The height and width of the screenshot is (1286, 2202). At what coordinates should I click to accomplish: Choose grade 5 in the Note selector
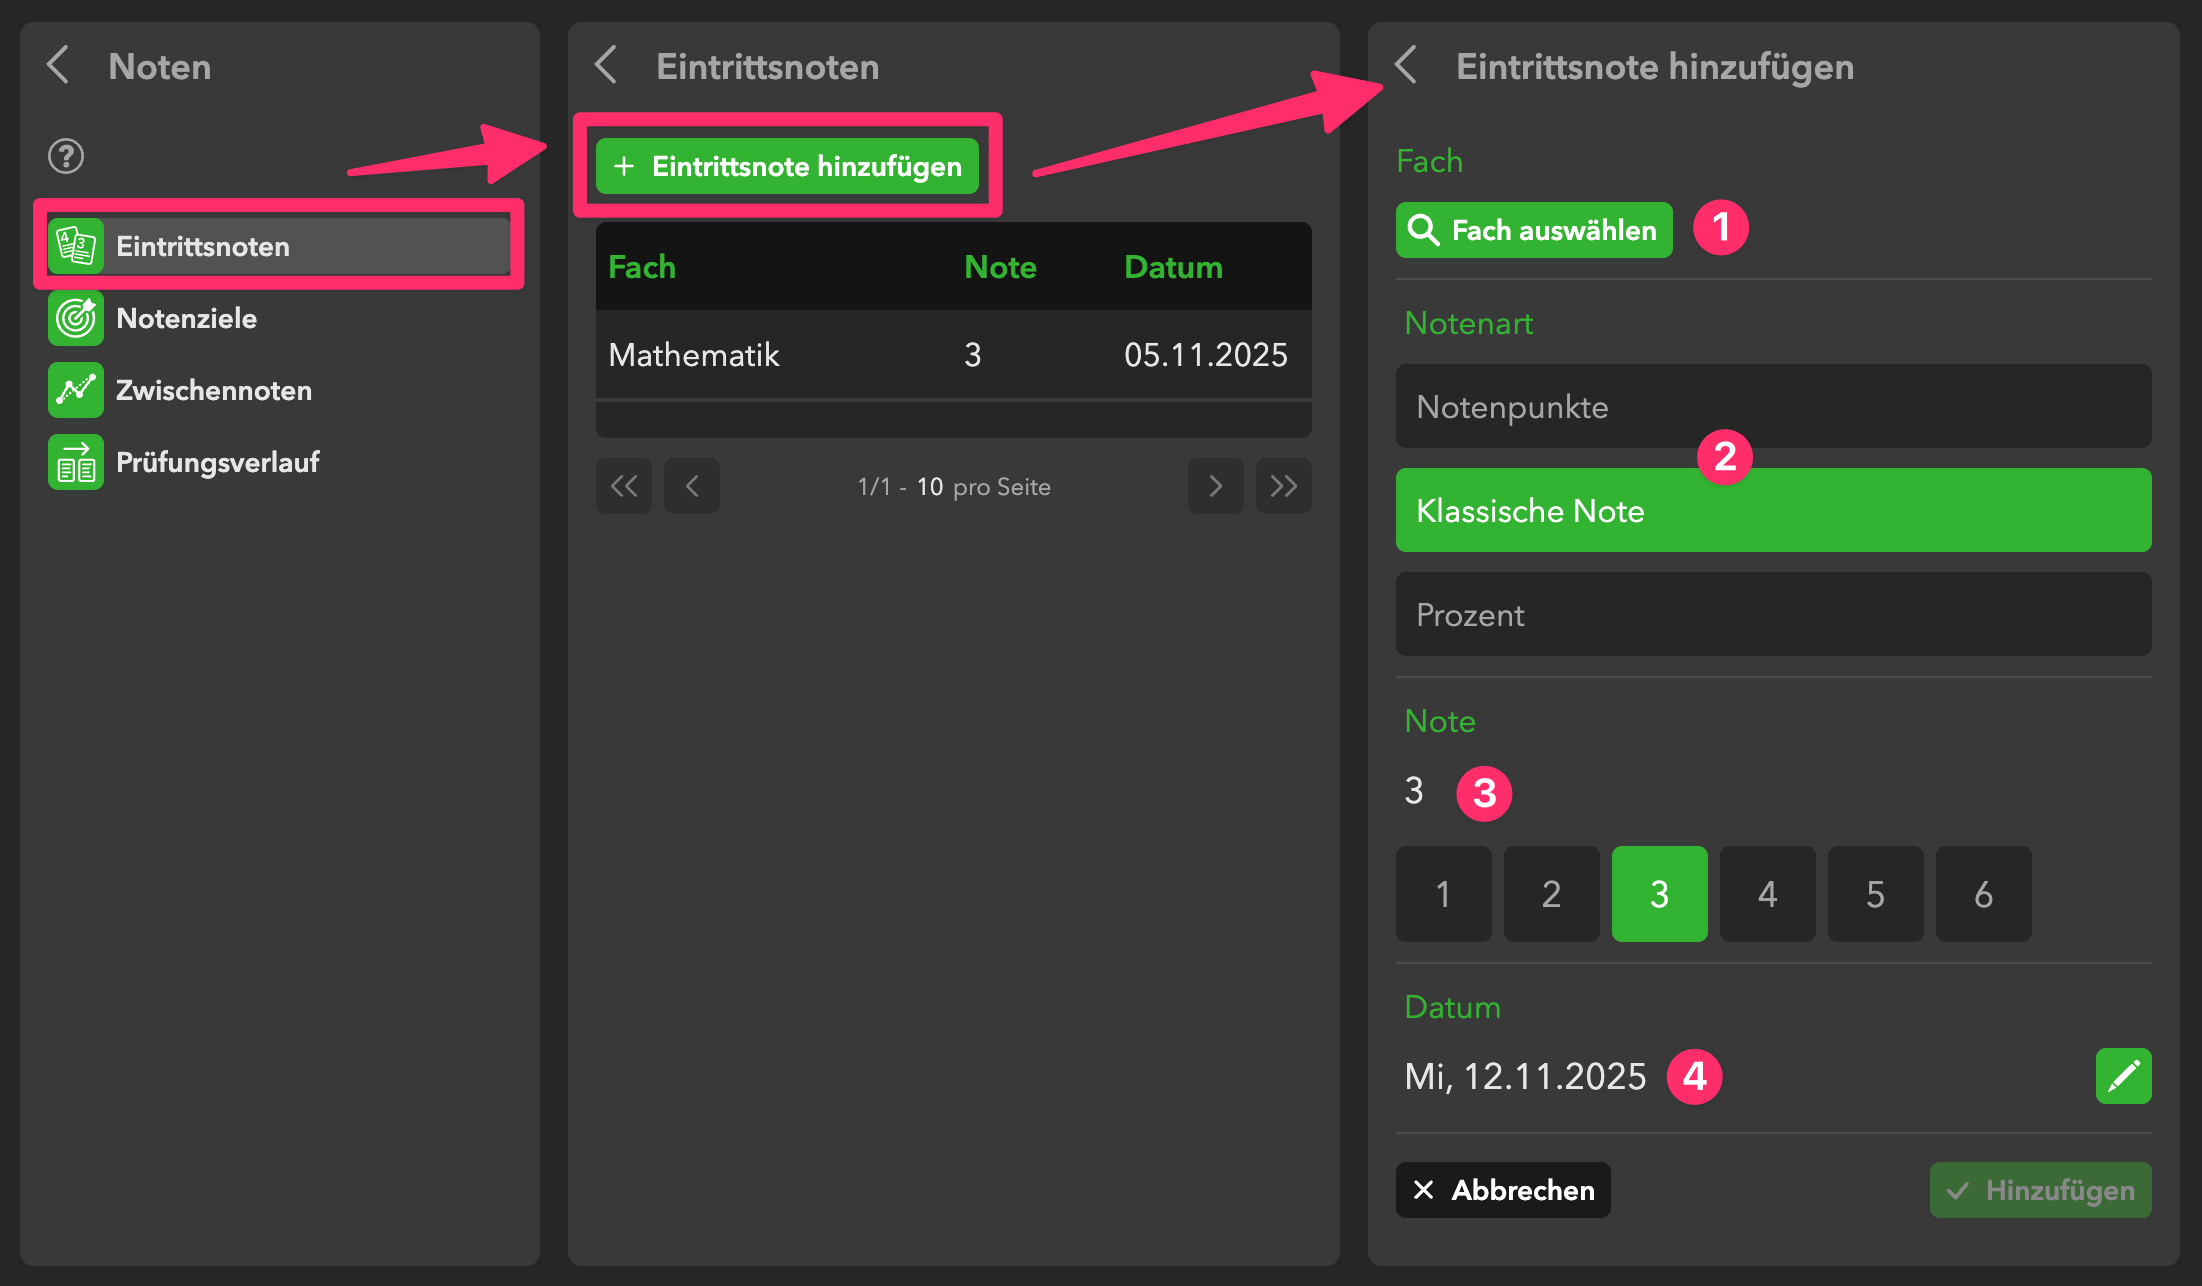pyautogui.click(x=1875, y=894)
